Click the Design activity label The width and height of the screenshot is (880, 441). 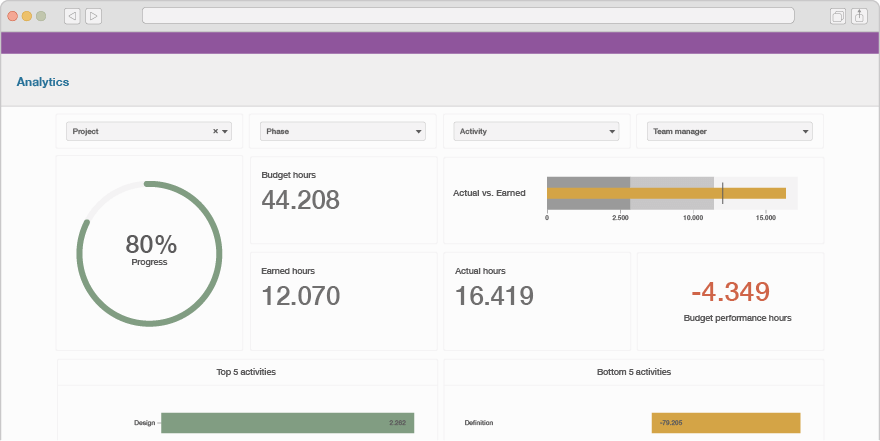click(x=144, y=423)
